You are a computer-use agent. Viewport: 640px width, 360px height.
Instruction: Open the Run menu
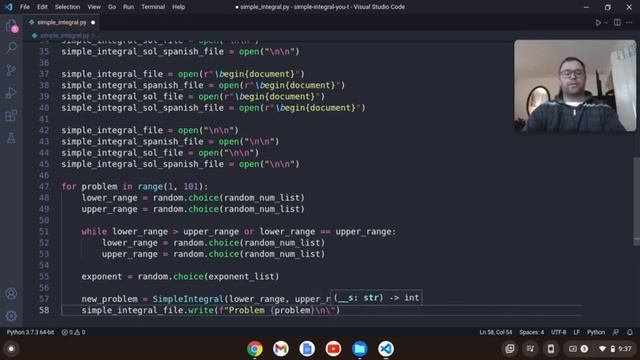point(129,7)
